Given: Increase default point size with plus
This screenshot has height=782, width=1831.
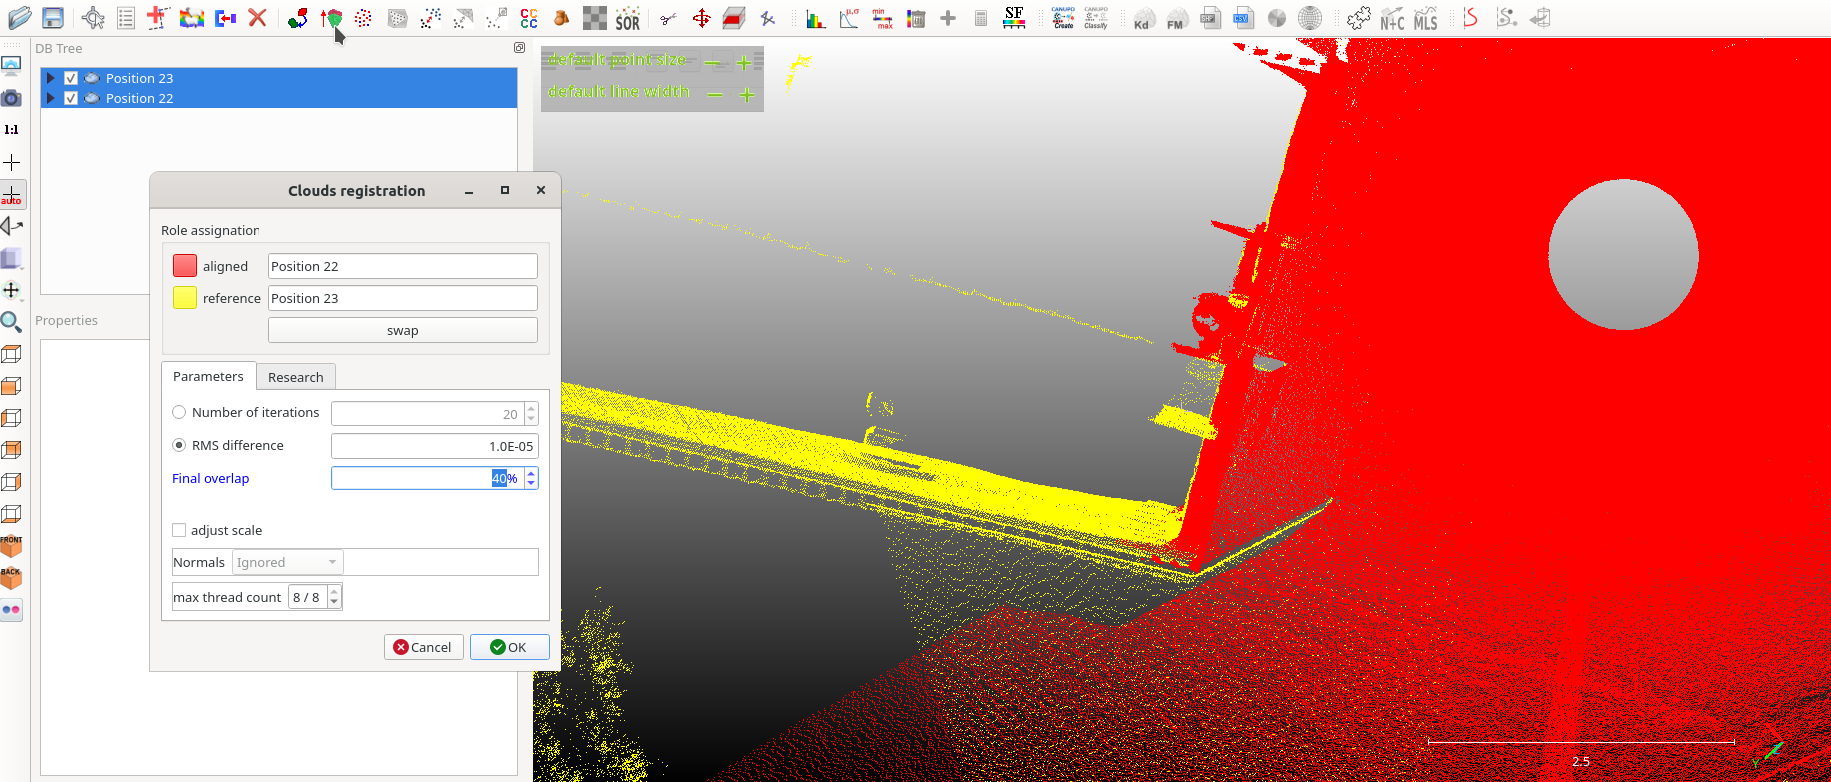Looking at the screenshot, I should 744,63.
